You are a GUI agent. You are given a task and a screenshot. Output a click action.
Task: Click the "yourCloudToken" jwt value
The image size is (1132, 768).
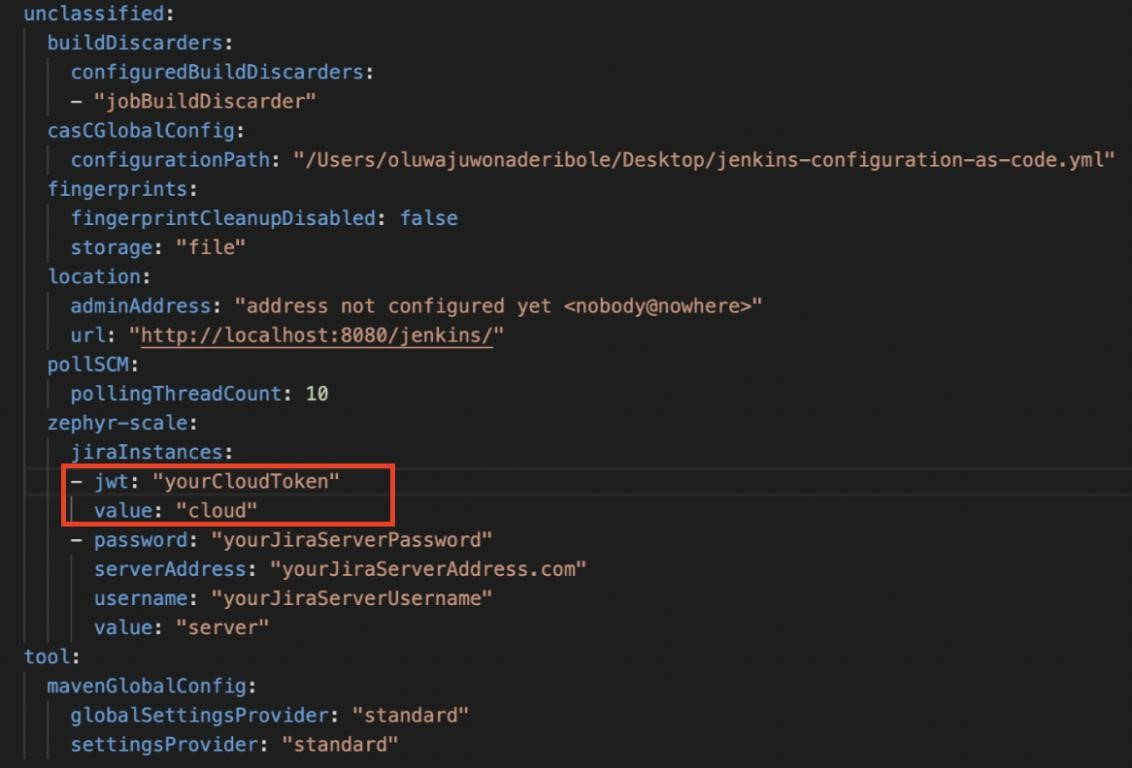(246, 481)
